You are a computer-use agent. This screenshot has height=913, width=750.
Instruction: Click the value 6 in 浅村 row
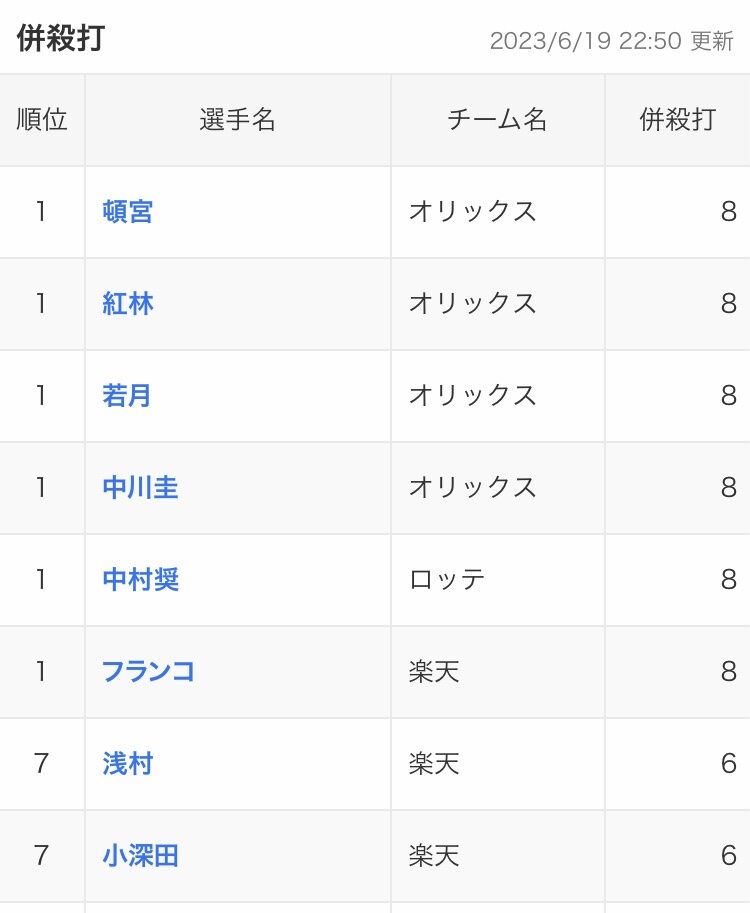728,763
